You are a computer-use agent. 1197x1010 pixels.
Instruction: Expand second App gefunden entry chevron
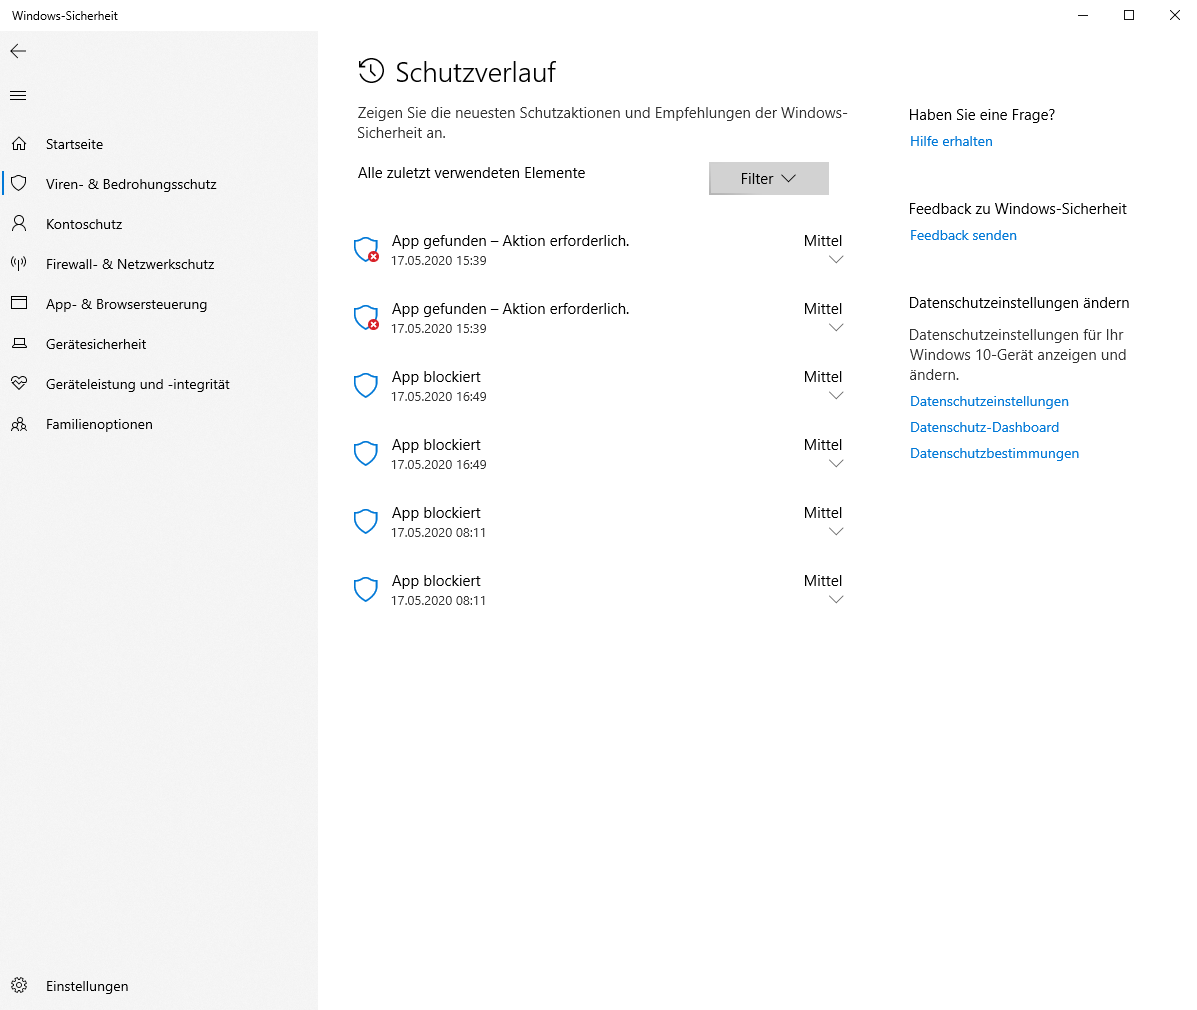[836, 328]
